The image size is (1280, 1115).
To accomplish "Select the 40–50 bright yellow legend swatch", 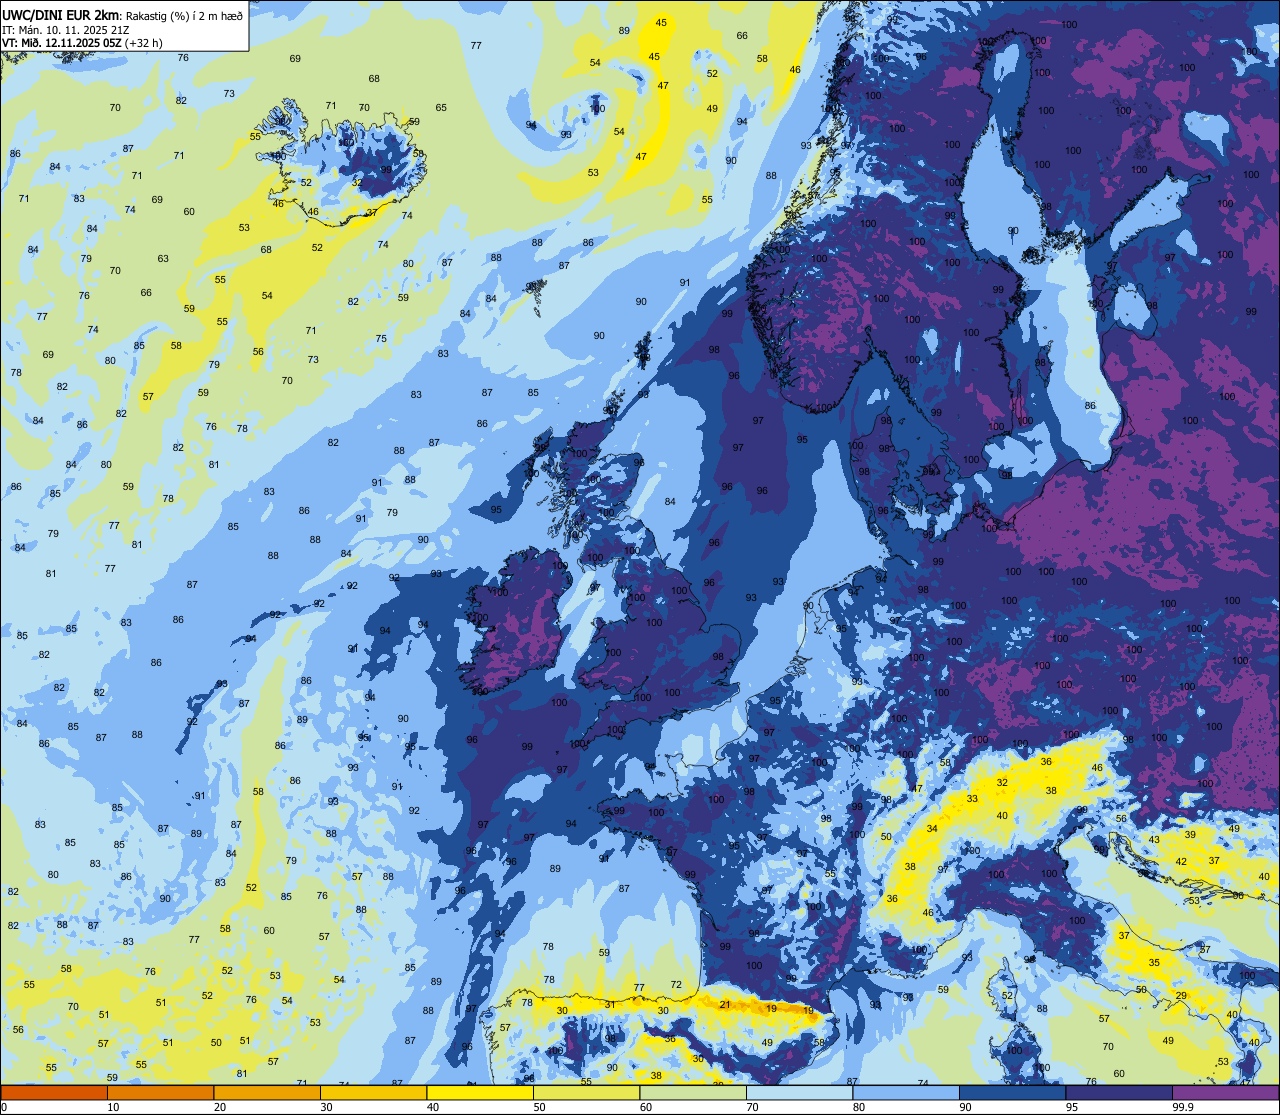I will coord(480,1093).
